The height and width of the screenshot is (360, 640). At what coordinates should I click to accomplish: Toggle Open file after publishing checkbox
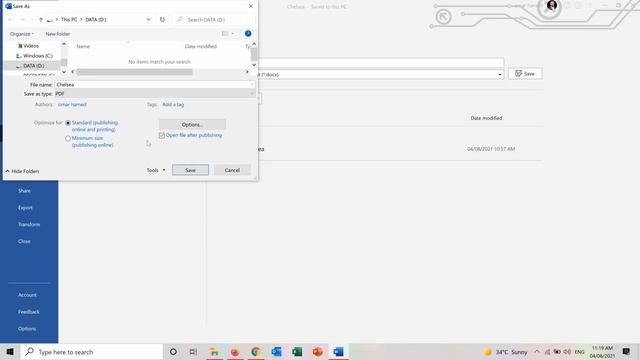162,135
